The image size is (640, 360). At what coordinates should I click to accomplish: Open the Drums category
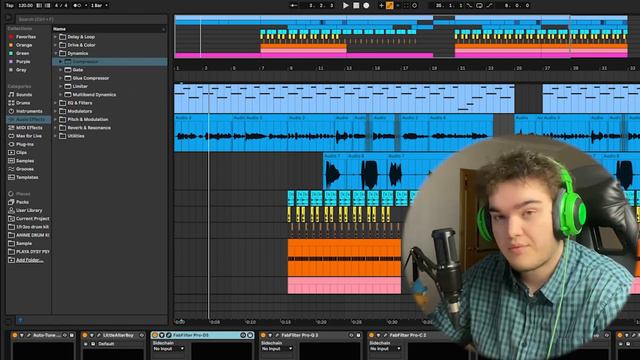pos(23,103)
